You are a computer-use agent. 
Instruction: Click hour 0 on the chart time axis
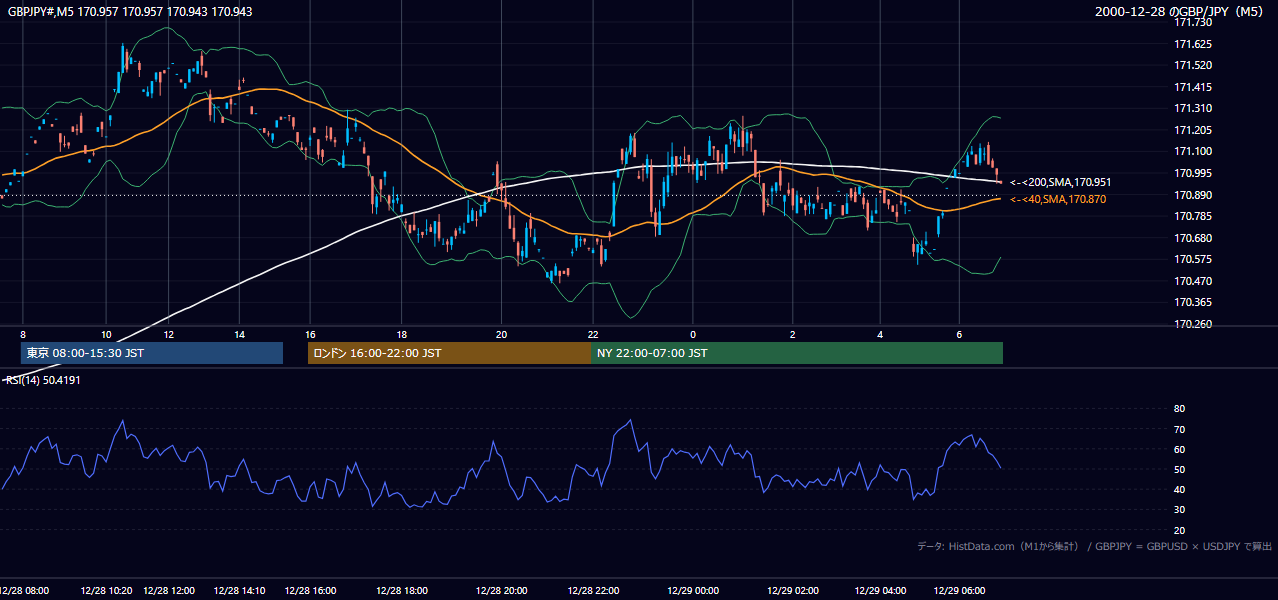pyautogui.click(x=692, y=334)
